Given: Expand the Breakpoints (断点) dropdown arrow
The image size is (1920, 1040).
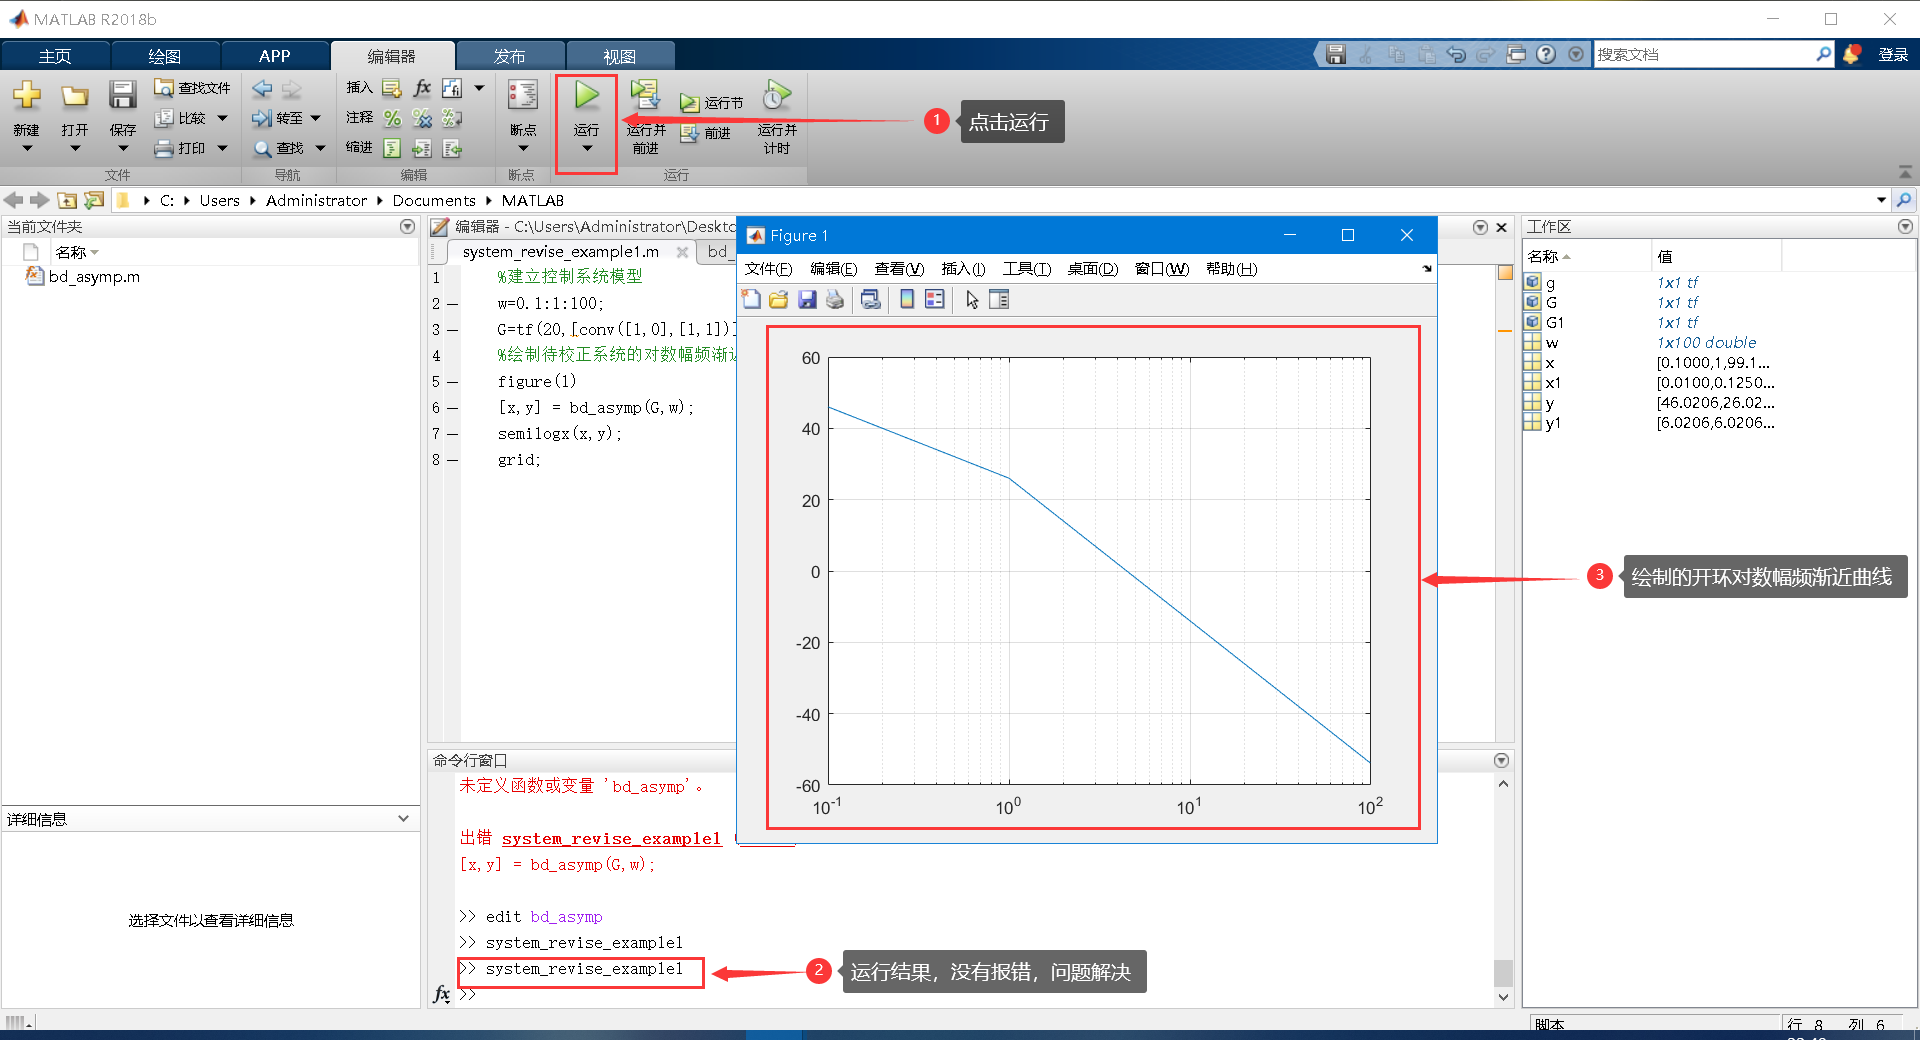Looking at the screenshot, I should [523, 149].
